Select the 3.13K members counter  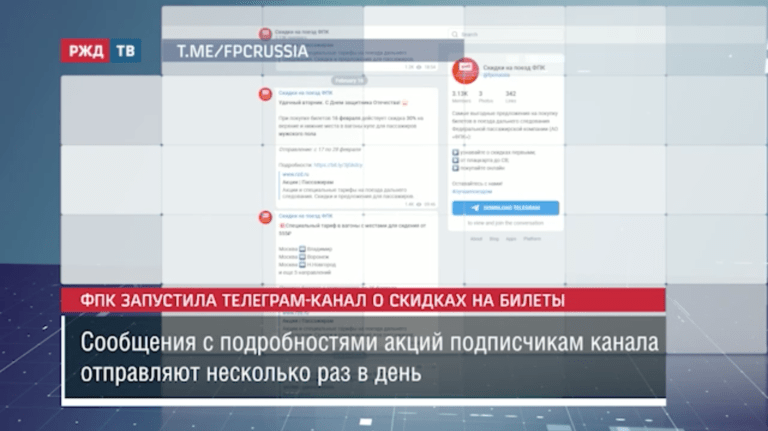462,96
